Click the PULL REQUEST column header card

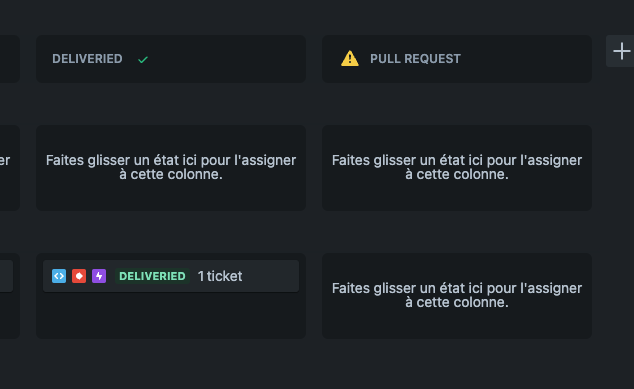click(457, 59)
